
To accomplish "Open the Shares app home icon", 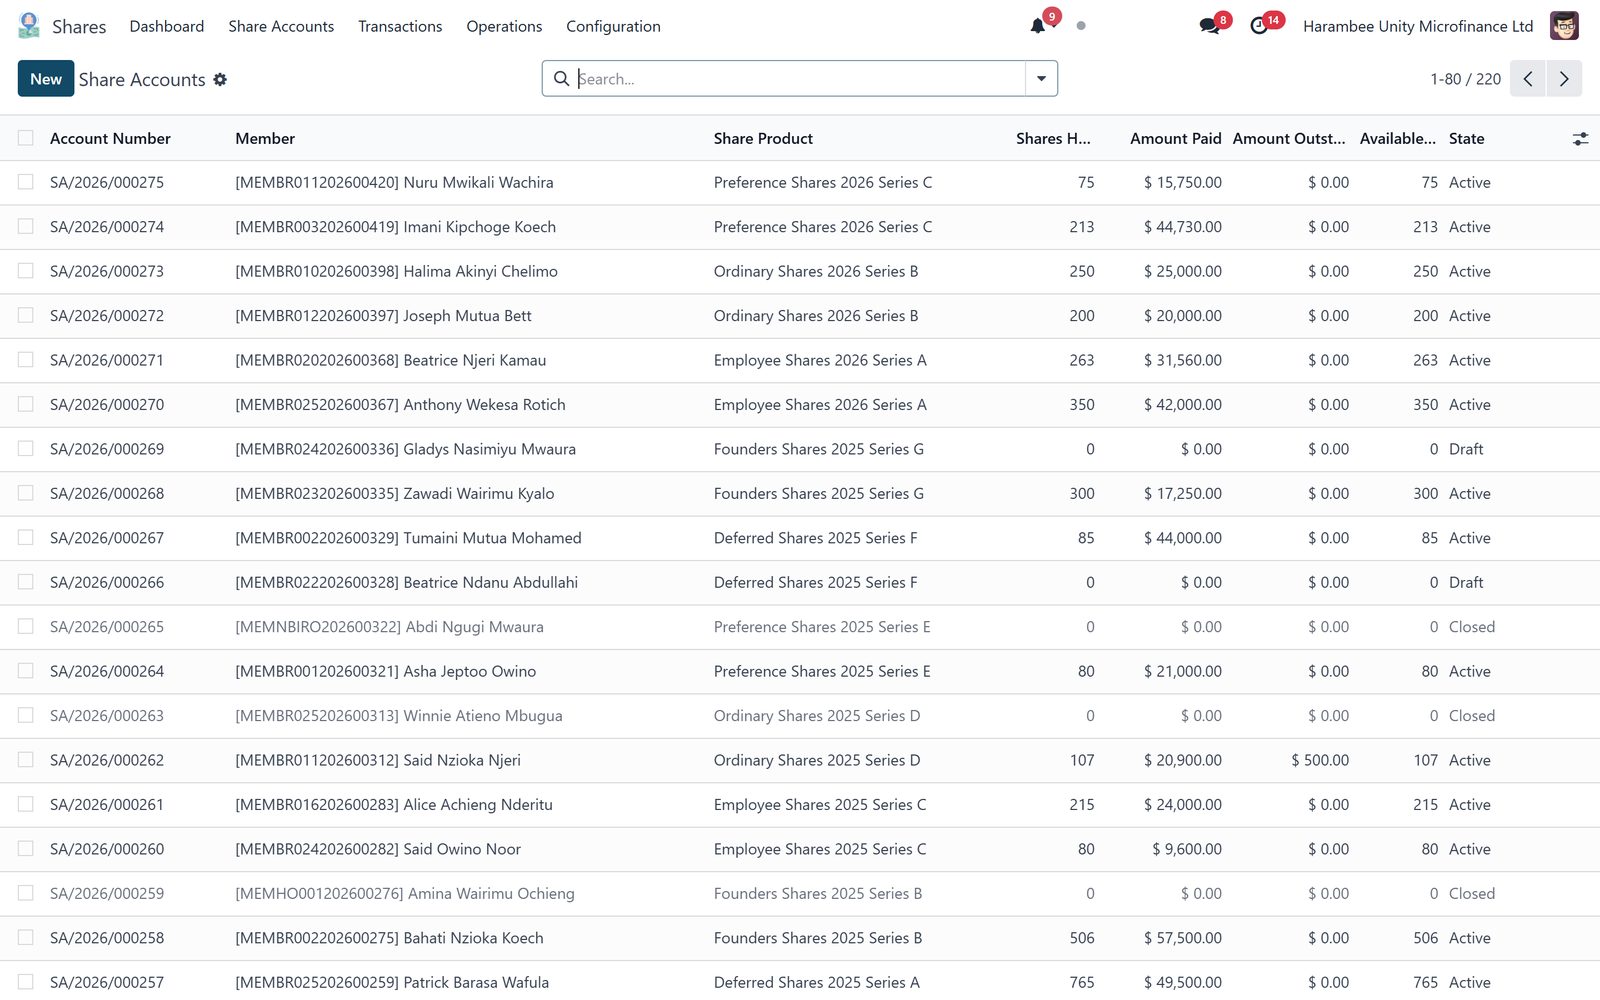I will pos(29,26).
